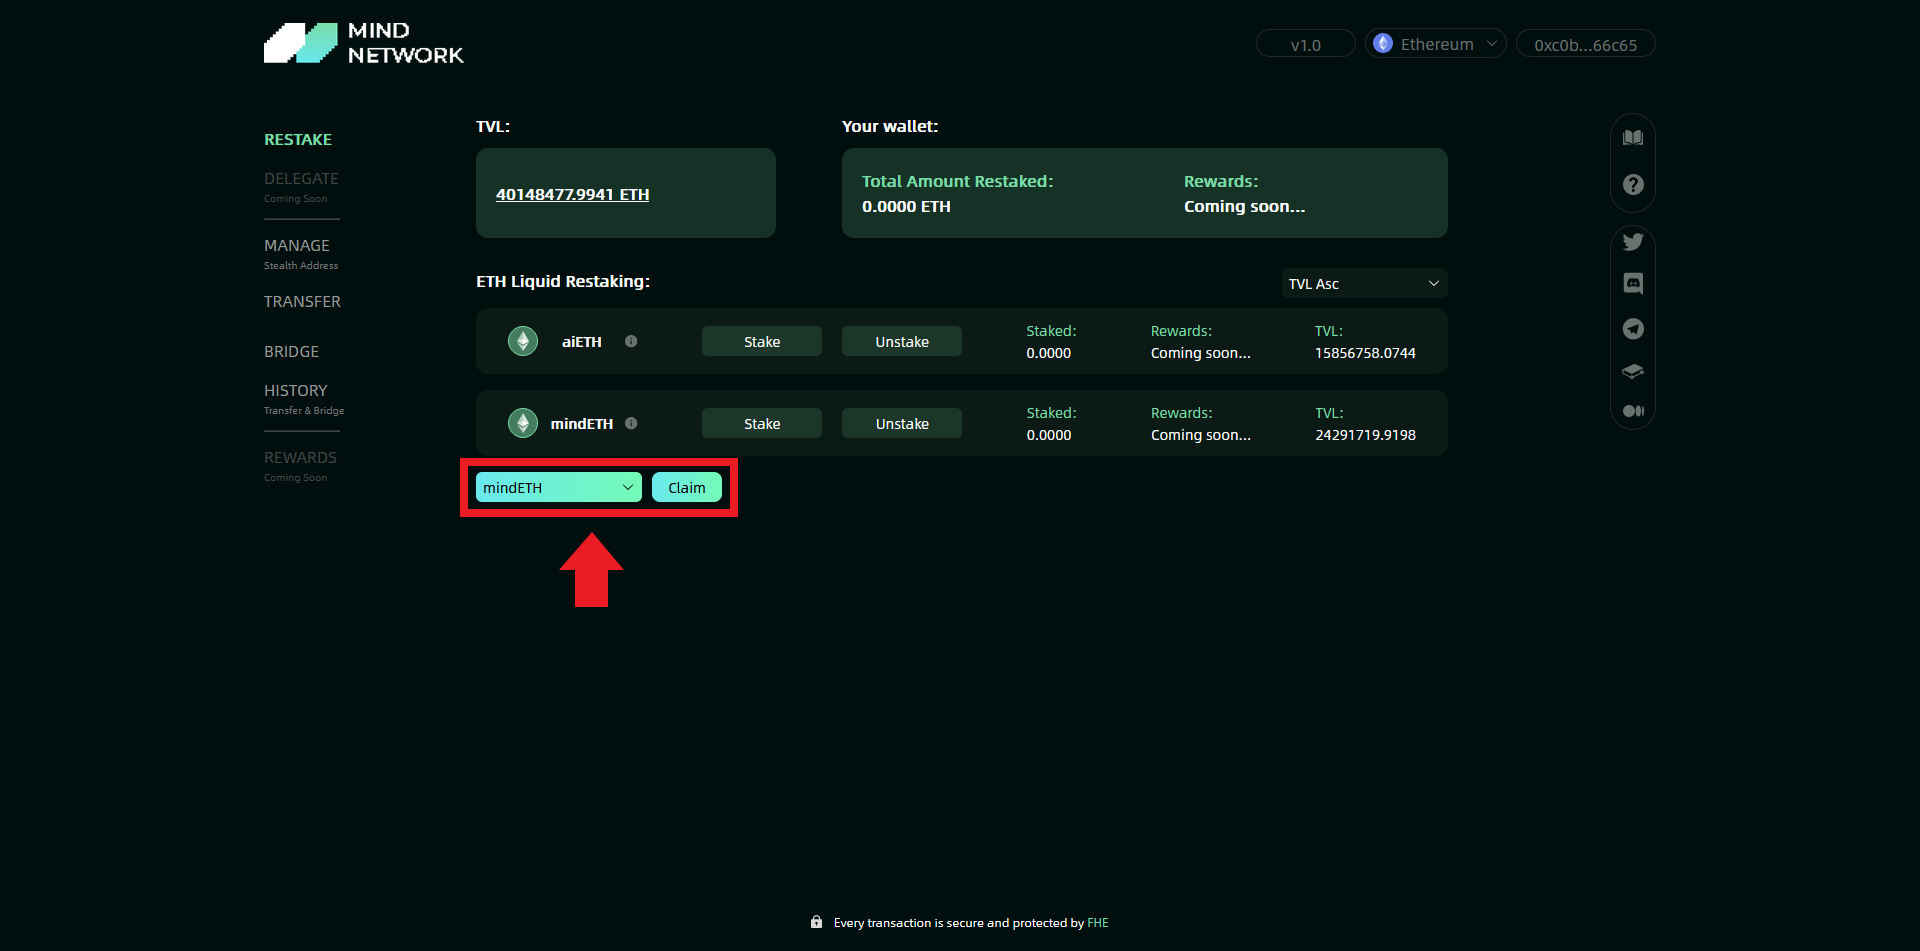Viewport: 1920px width, 951px height.
Task: Expand the Ethereum network dropdown
Action: [1435, 44]
